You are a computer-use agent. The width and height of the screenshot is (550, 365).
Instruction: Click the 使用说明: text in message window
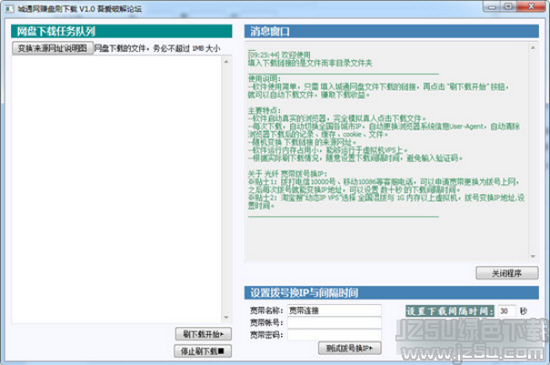[264, 79]
